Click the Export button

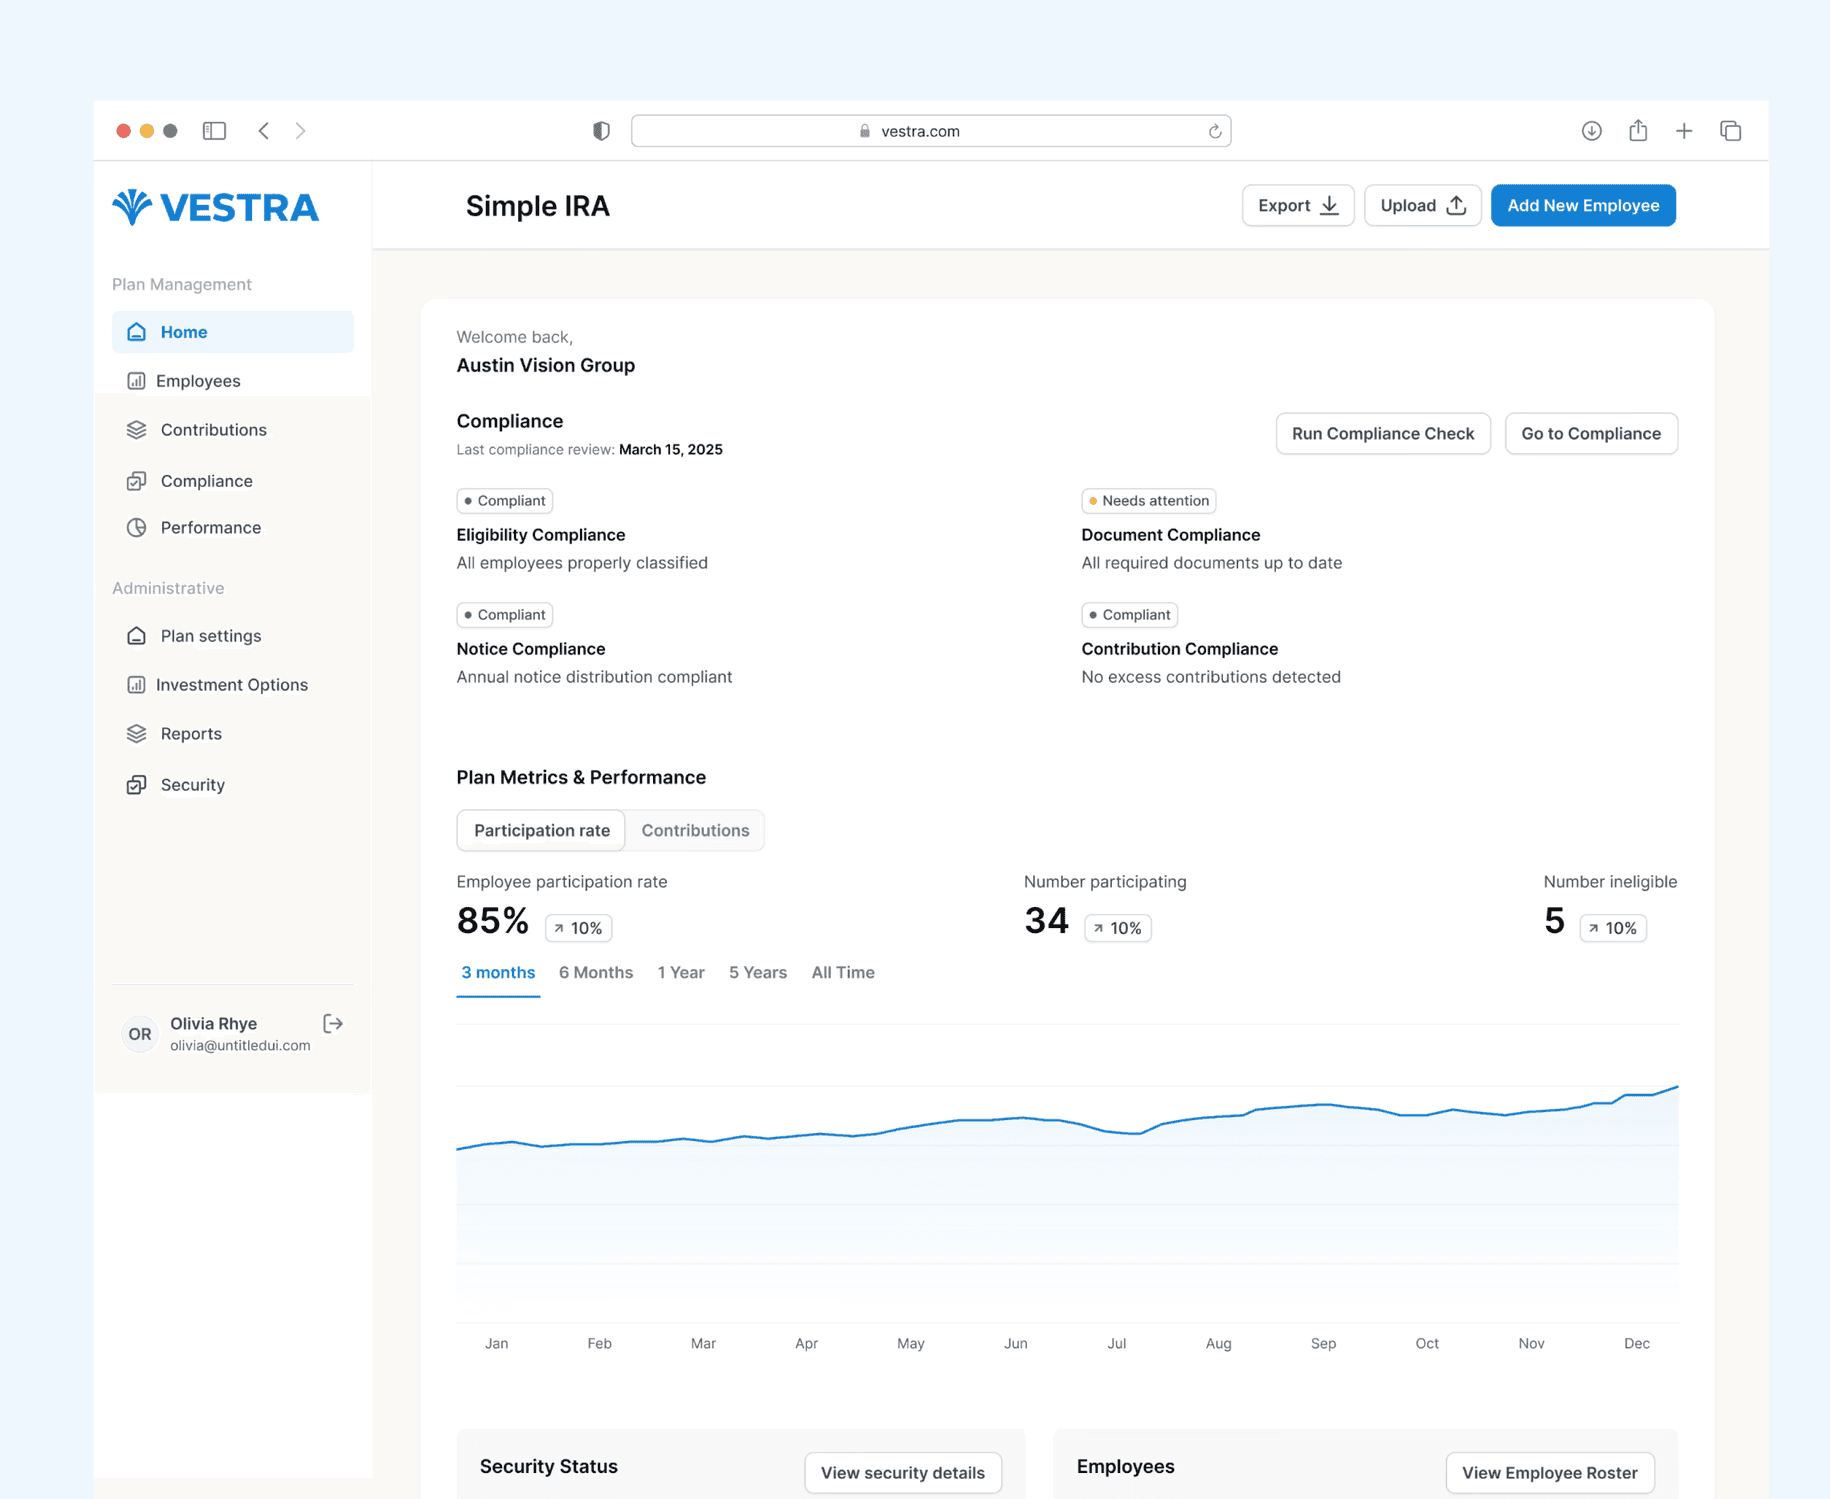pos(1298,206)
